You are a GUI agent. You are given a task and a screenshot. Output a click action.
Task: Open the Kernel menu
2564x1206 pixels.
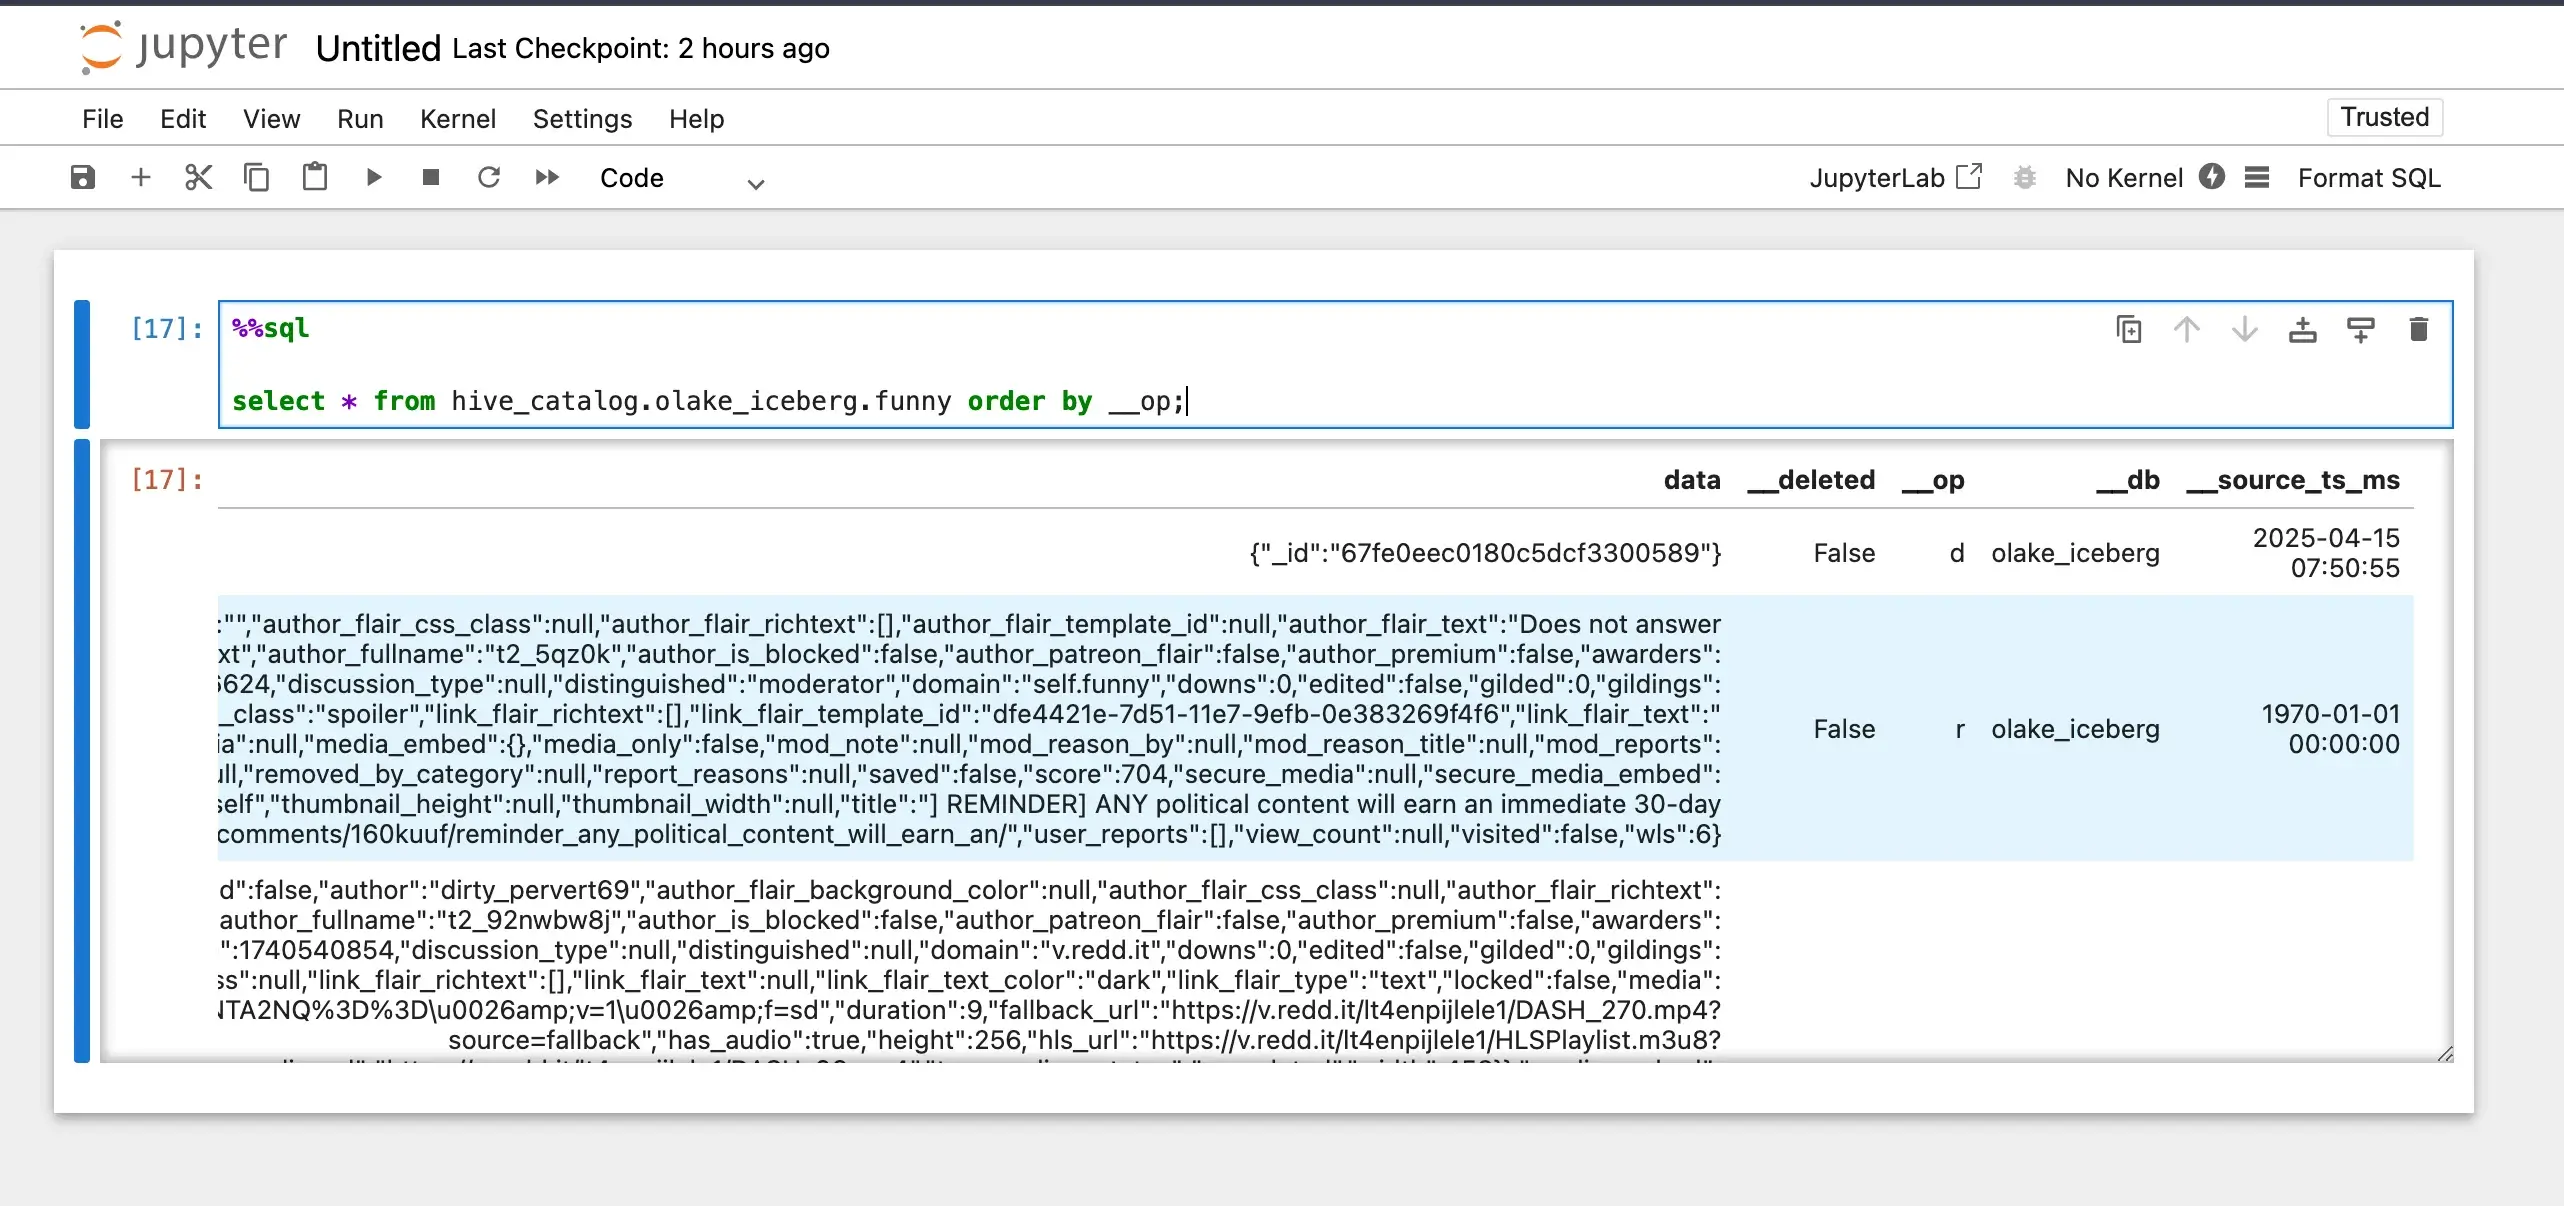pyautogui.click(x=457, y=119)
